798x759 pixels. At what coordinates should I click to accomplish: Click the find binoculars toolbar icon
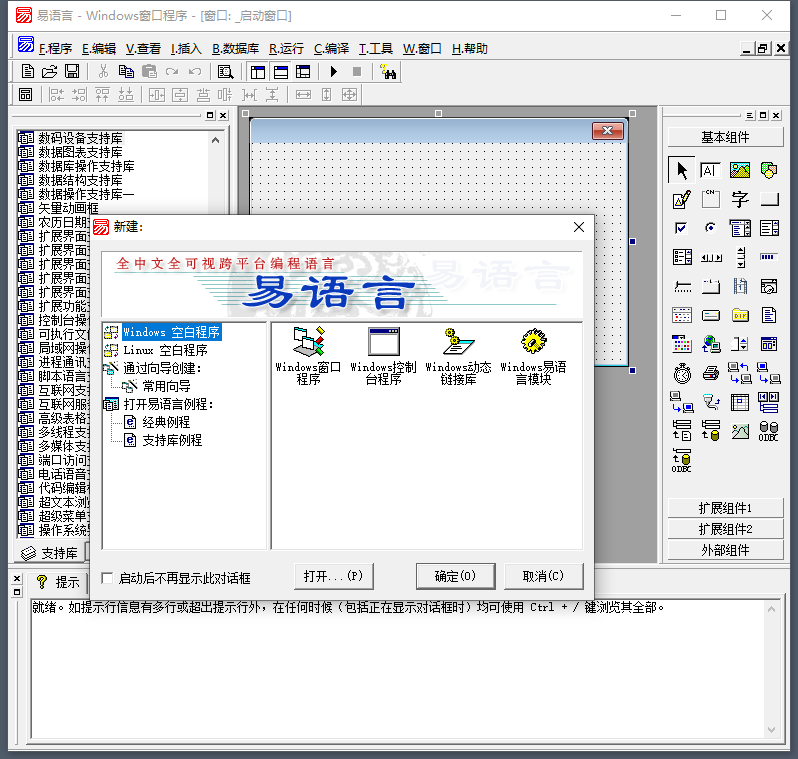(x=388, y=72)
